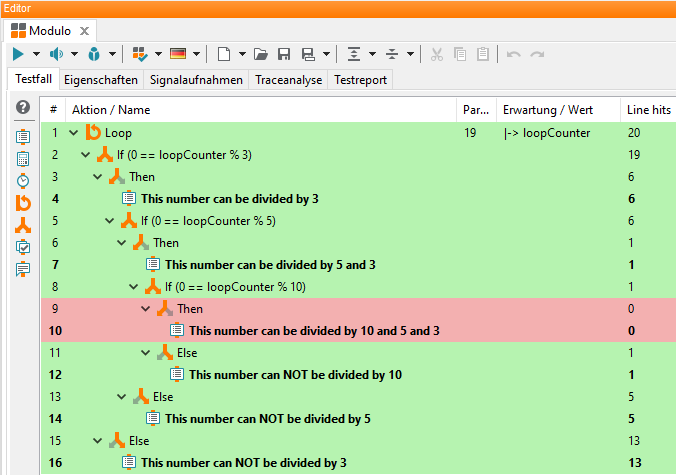Select 'divided by 10 and 5 and 3' row
Screen dimensions: 676x475
[x=359, y=331]
